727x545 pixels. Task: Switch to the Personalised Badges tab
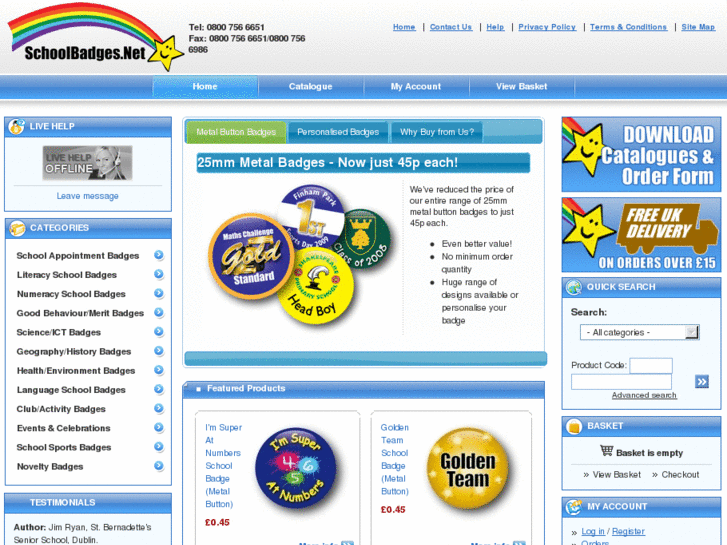tap(338, 132)
